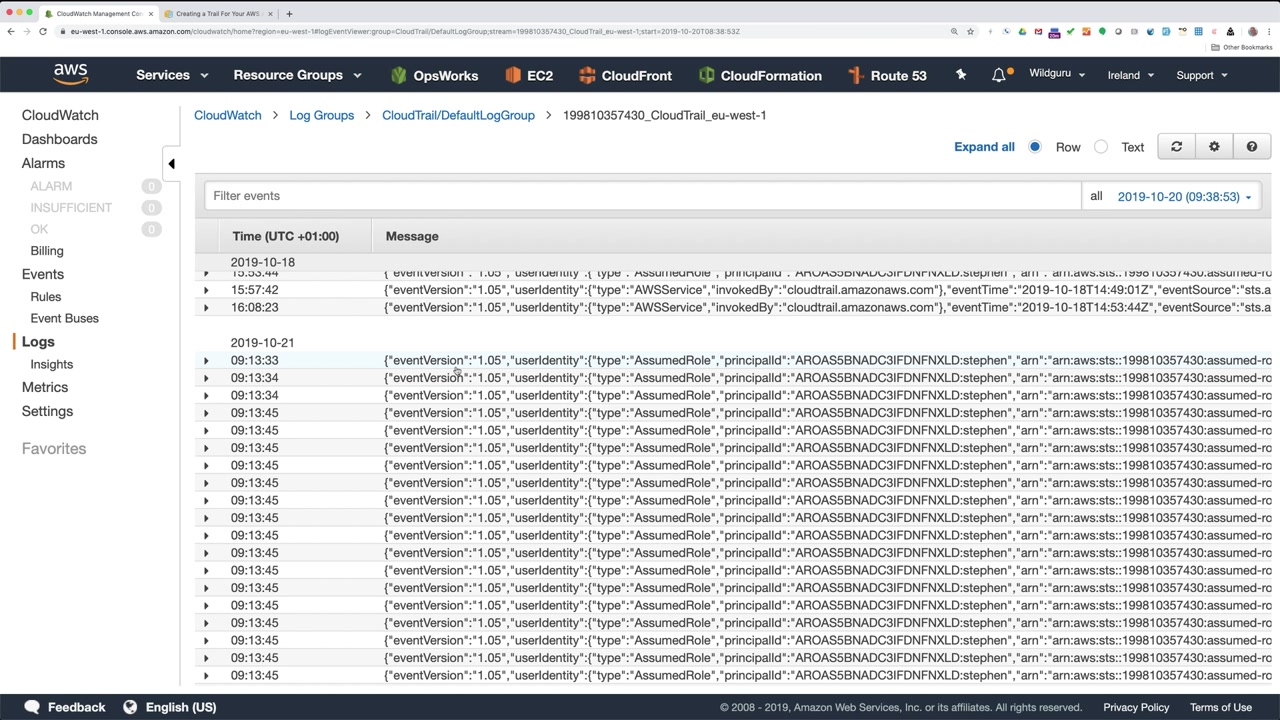The height and width of the screenshot is (720, 1280).
Task: Open the Privacy Policy link
Action: (x=1136, y=707)
